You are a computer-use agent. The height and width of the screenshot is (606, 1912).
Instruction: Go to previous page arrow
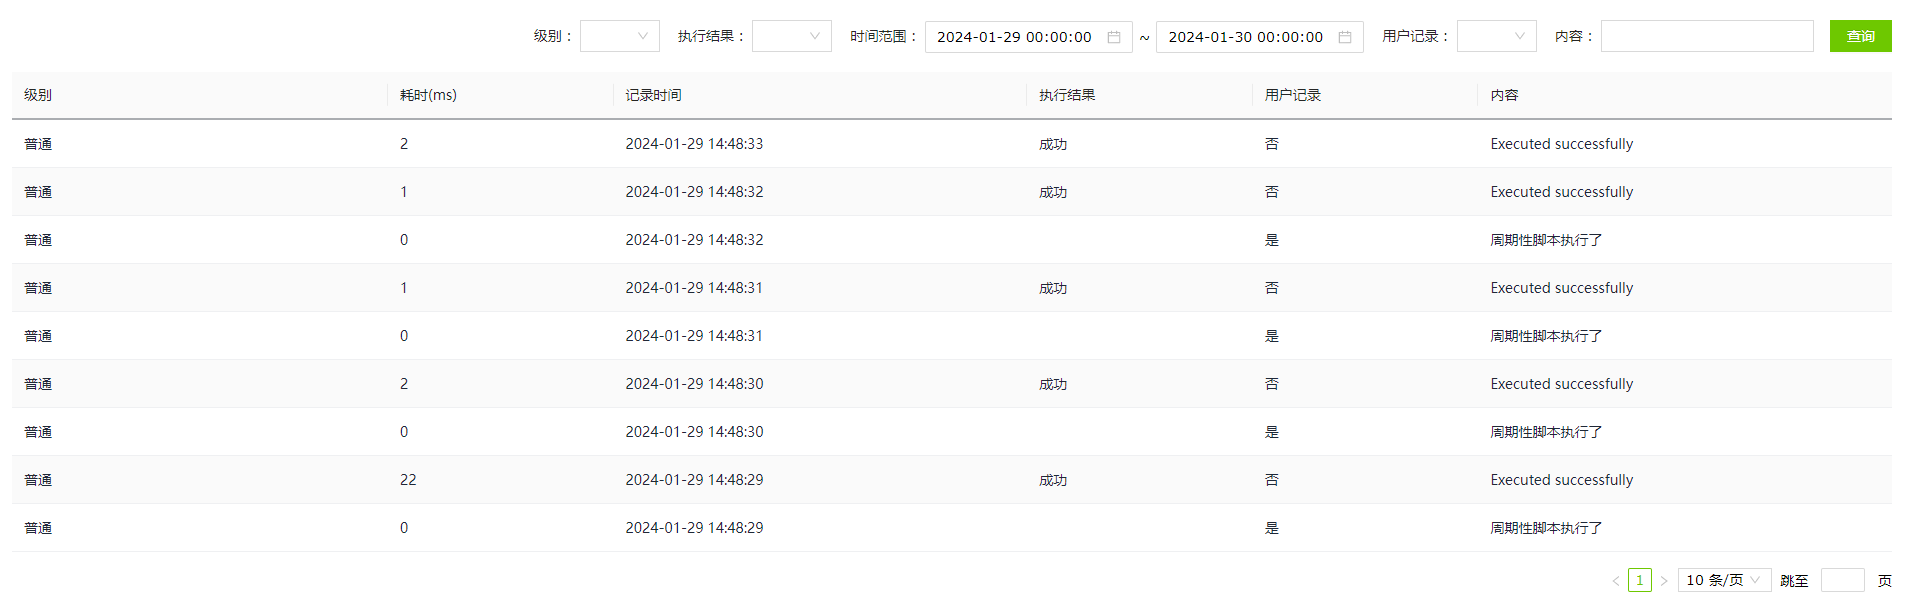[x=1615, y=581]
